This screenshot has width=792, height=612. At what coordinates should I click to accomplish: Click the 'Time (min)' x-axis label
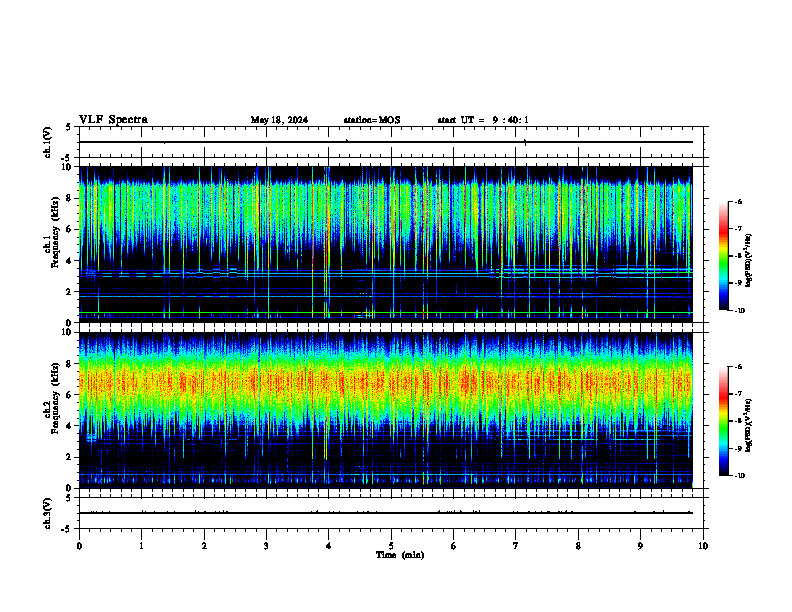click(x=400, y=555)
